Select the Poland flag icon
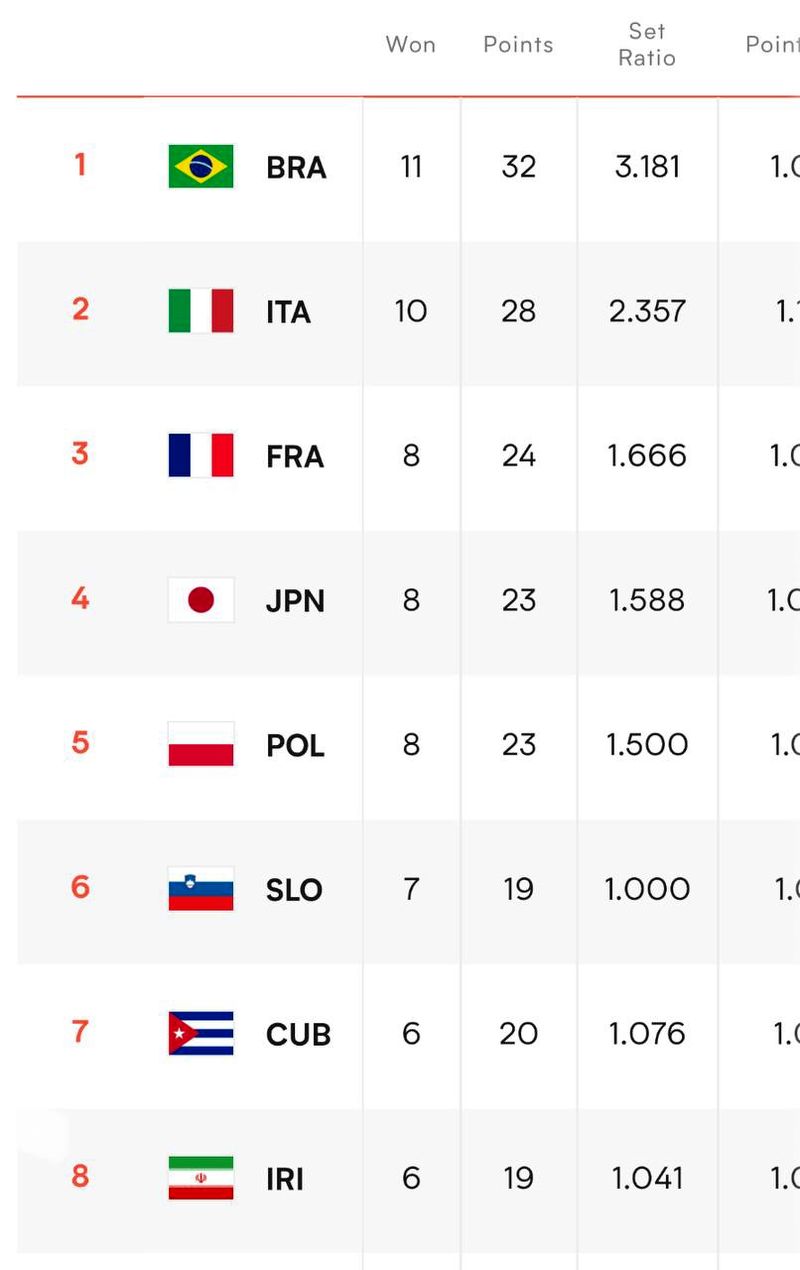The height and width of the screenshot is (1270, 800). tap(201, 744)
